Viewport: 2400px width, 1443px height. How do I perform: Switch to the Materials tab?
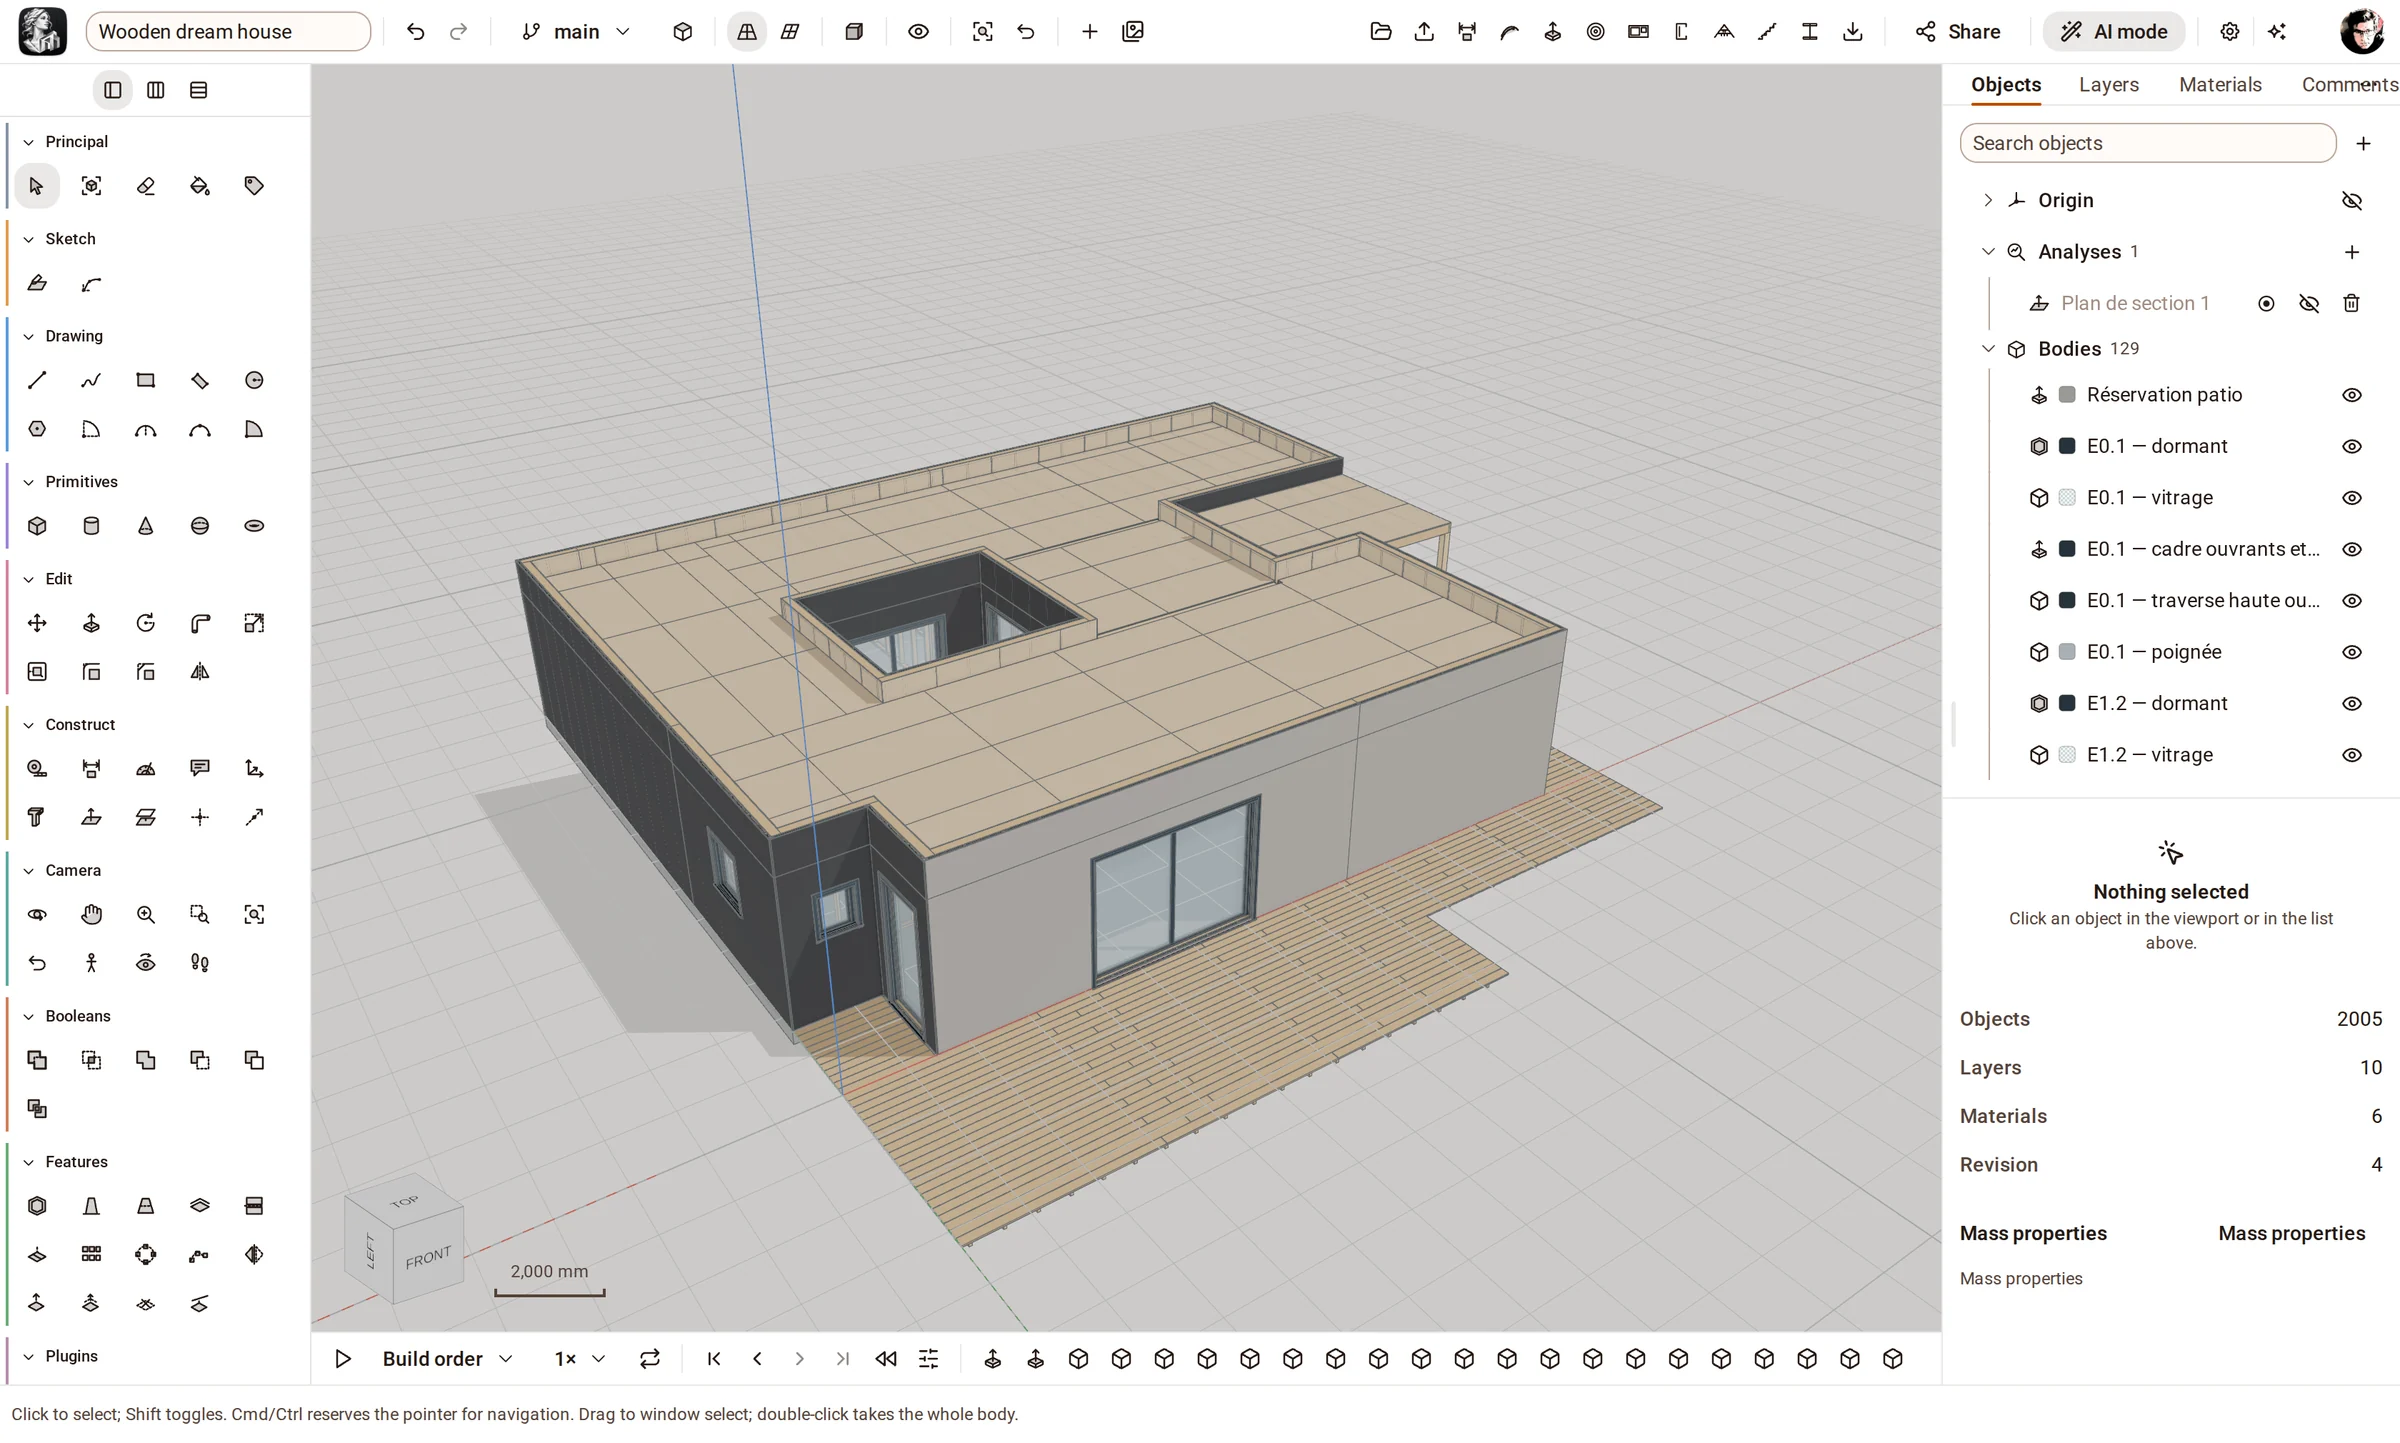tap(2220, 85)
